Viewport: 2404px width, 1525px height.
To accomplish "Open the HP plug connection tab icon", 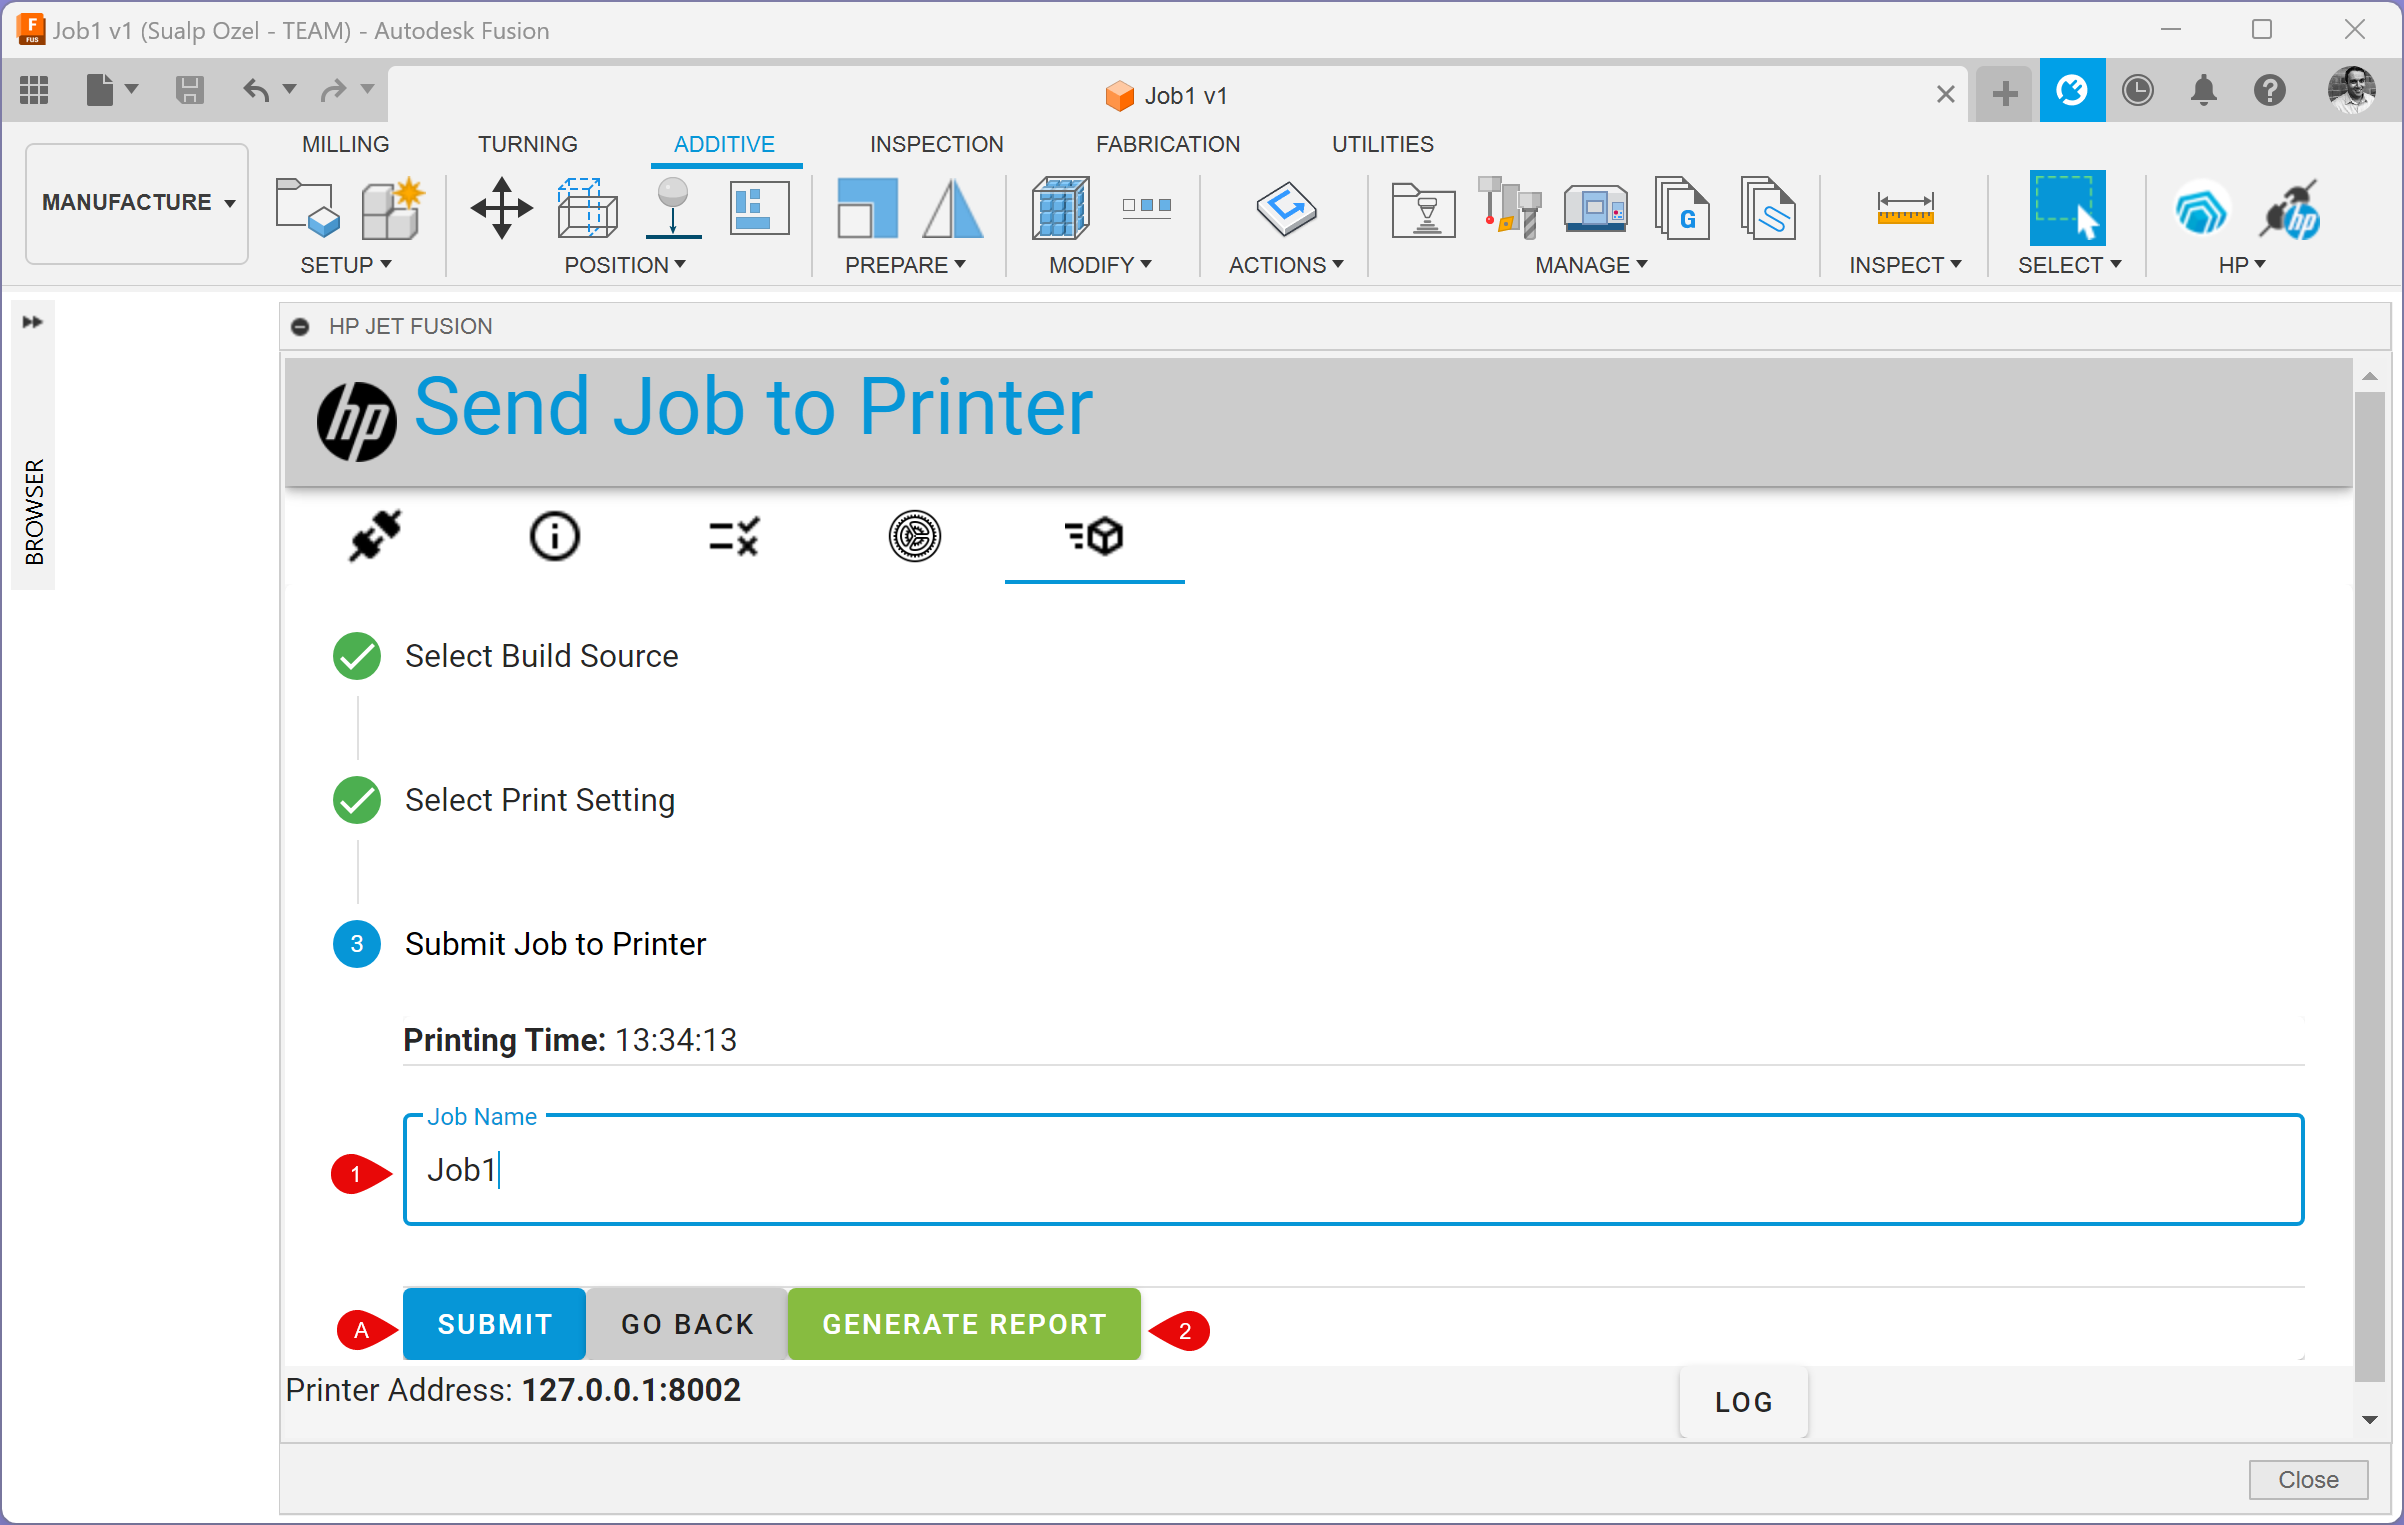I will point(375,536).
